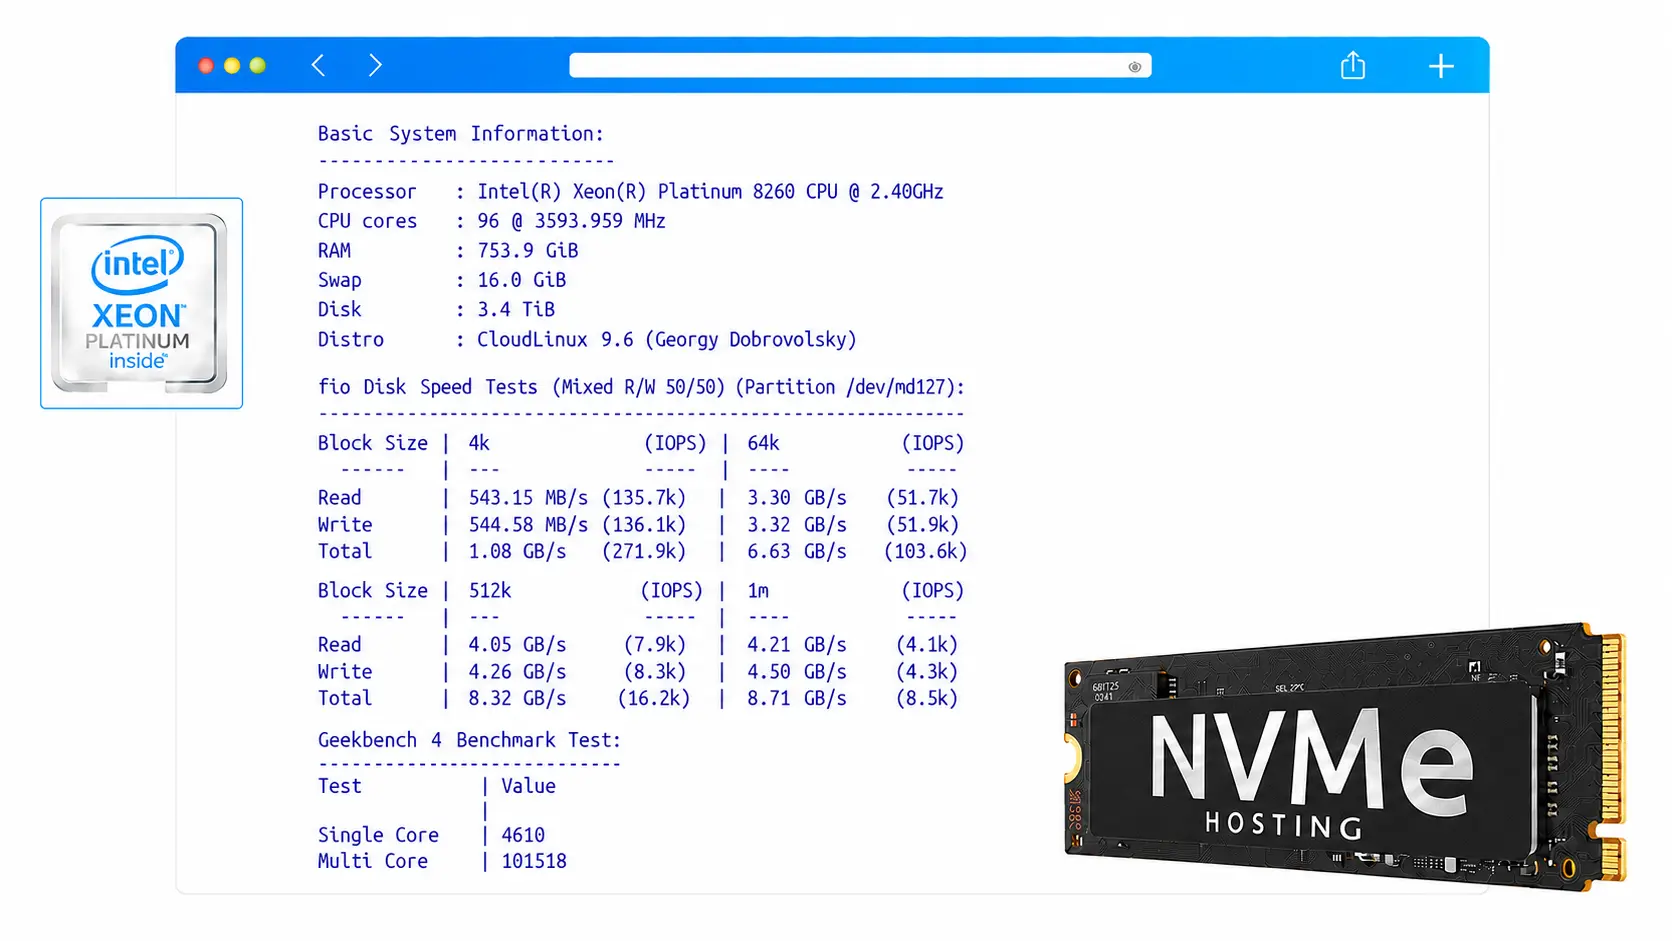The height and width of the screenshot is (941, 1672).
Task: Click the yellow minimize window dot
Action: click(232, 66)
